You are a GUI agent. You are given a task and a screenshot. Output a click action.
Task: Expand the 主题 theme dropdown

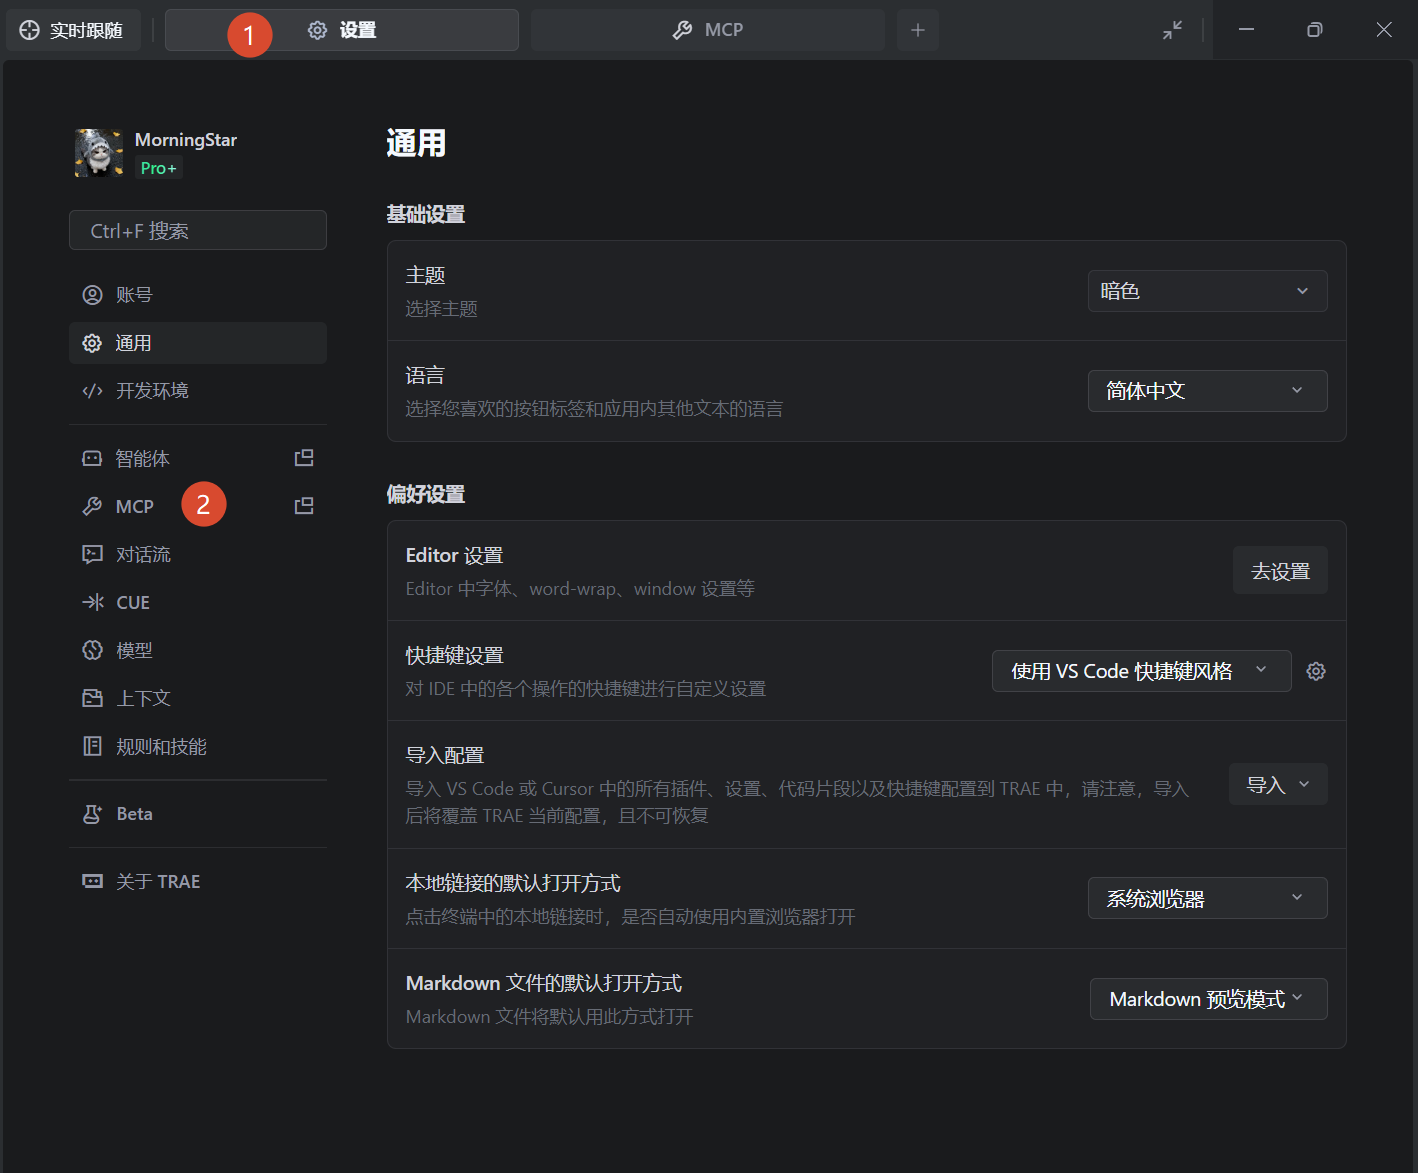(1207, 291)
